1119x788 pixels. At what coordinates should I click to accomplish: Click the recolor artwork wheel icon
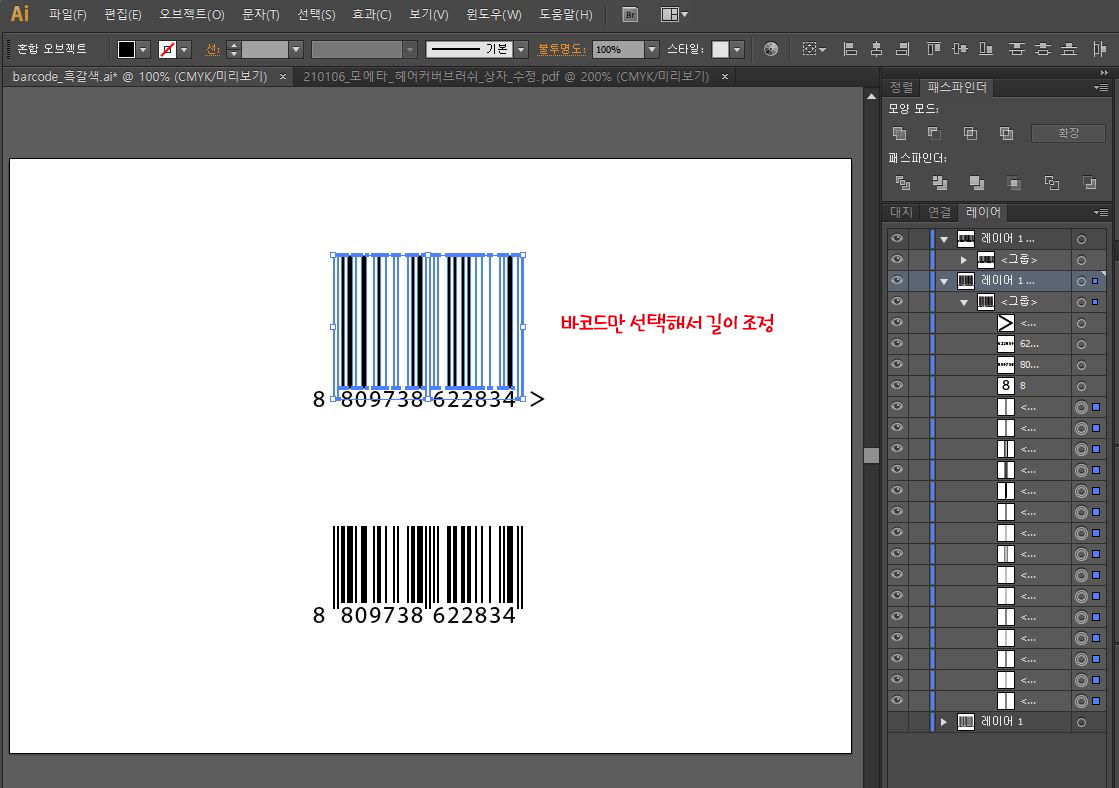(x=771, y=49)
